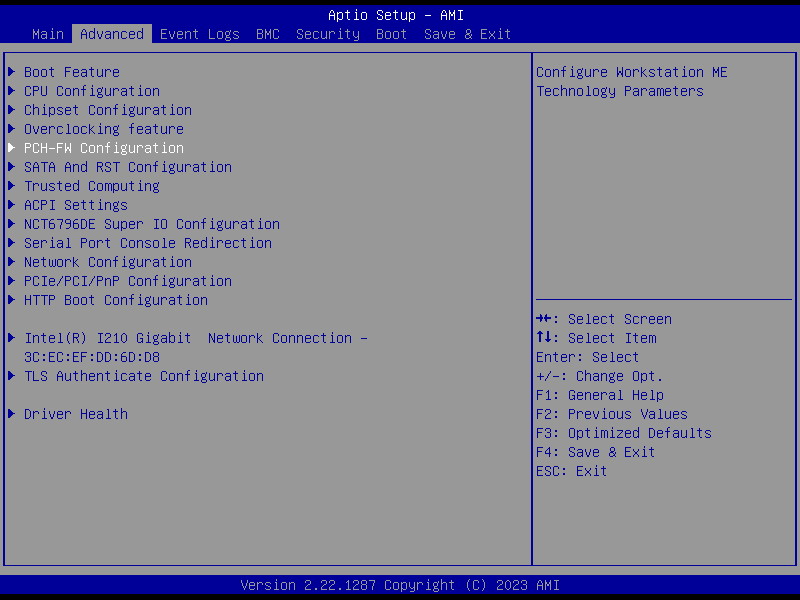800x600 pixels.
Task: Open Intel(R) I210 Gigabit Network Connection
Action: point(196,347)
